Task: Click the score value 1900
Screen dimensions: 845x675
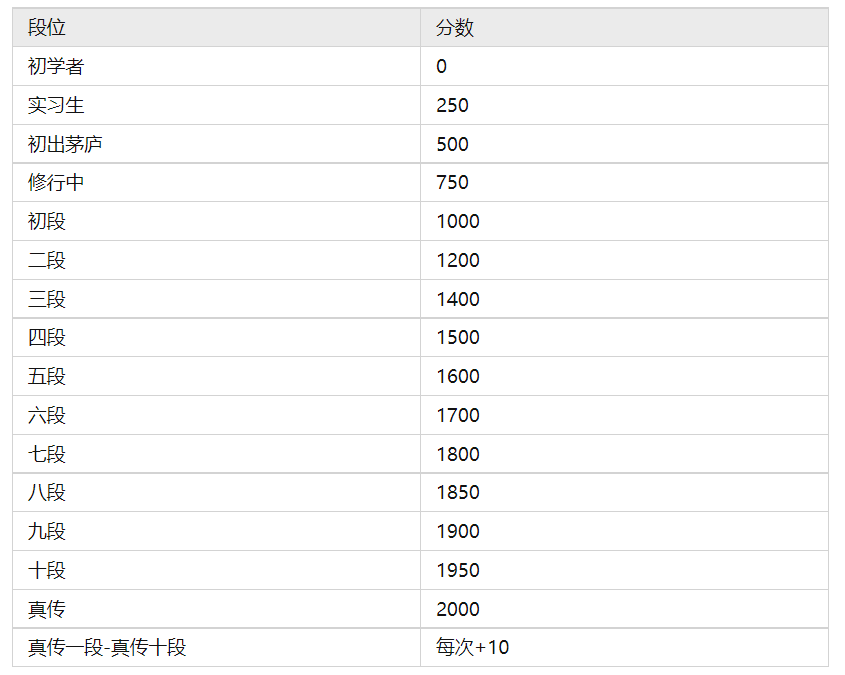Action: (x=458, y=531)
